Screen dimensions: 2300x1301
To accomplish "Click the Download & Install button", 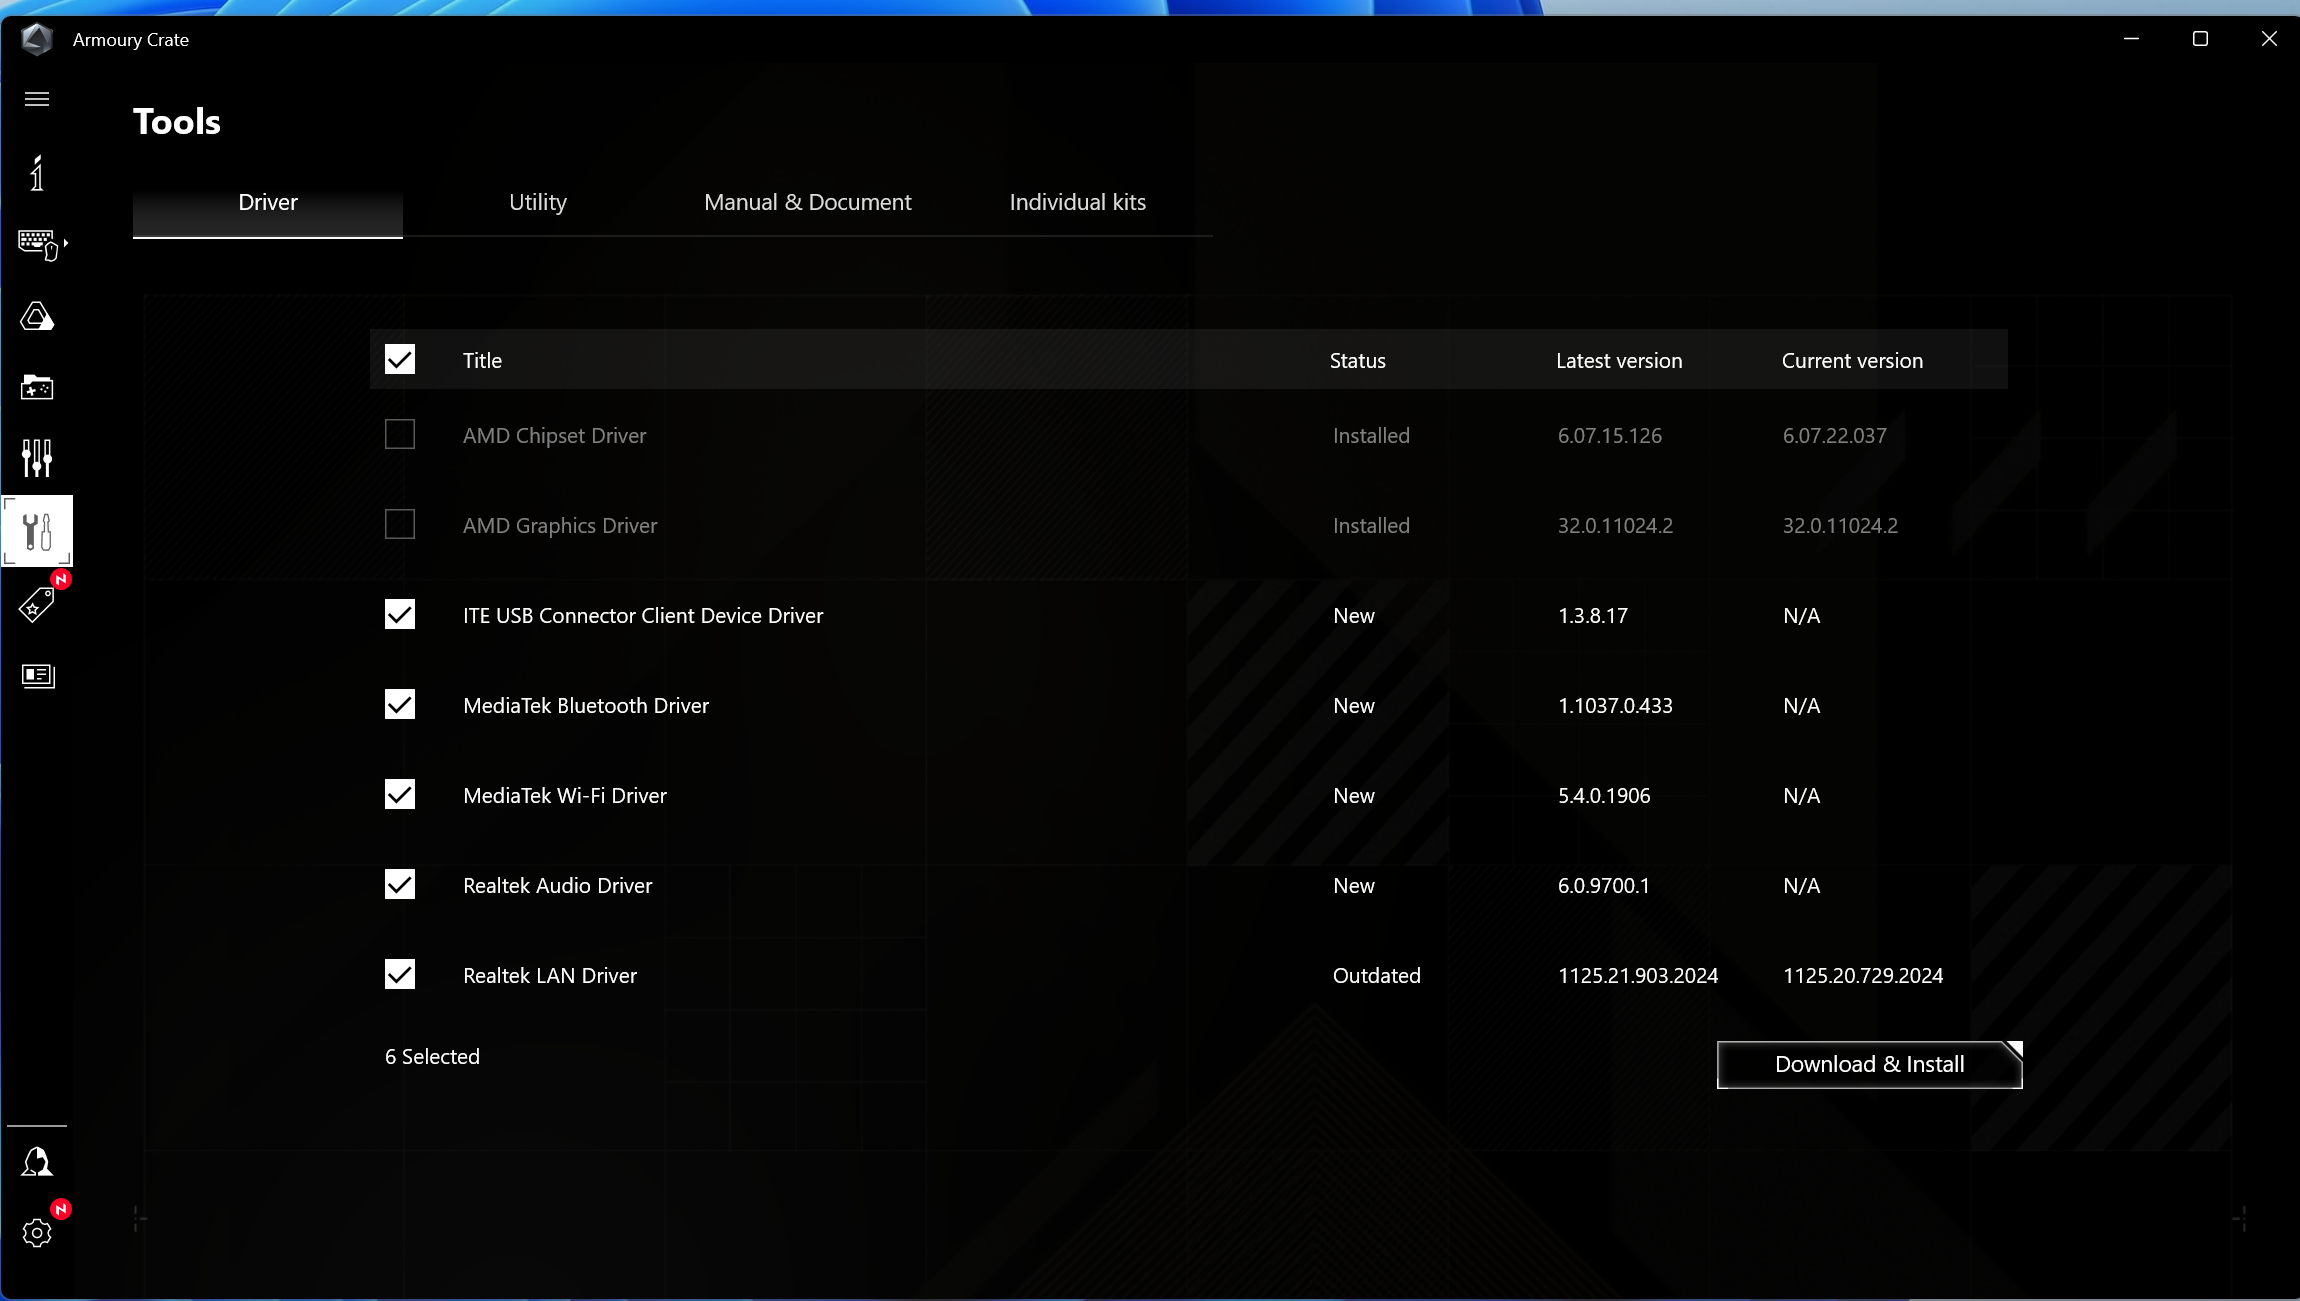I will tap(1868, 1065).
